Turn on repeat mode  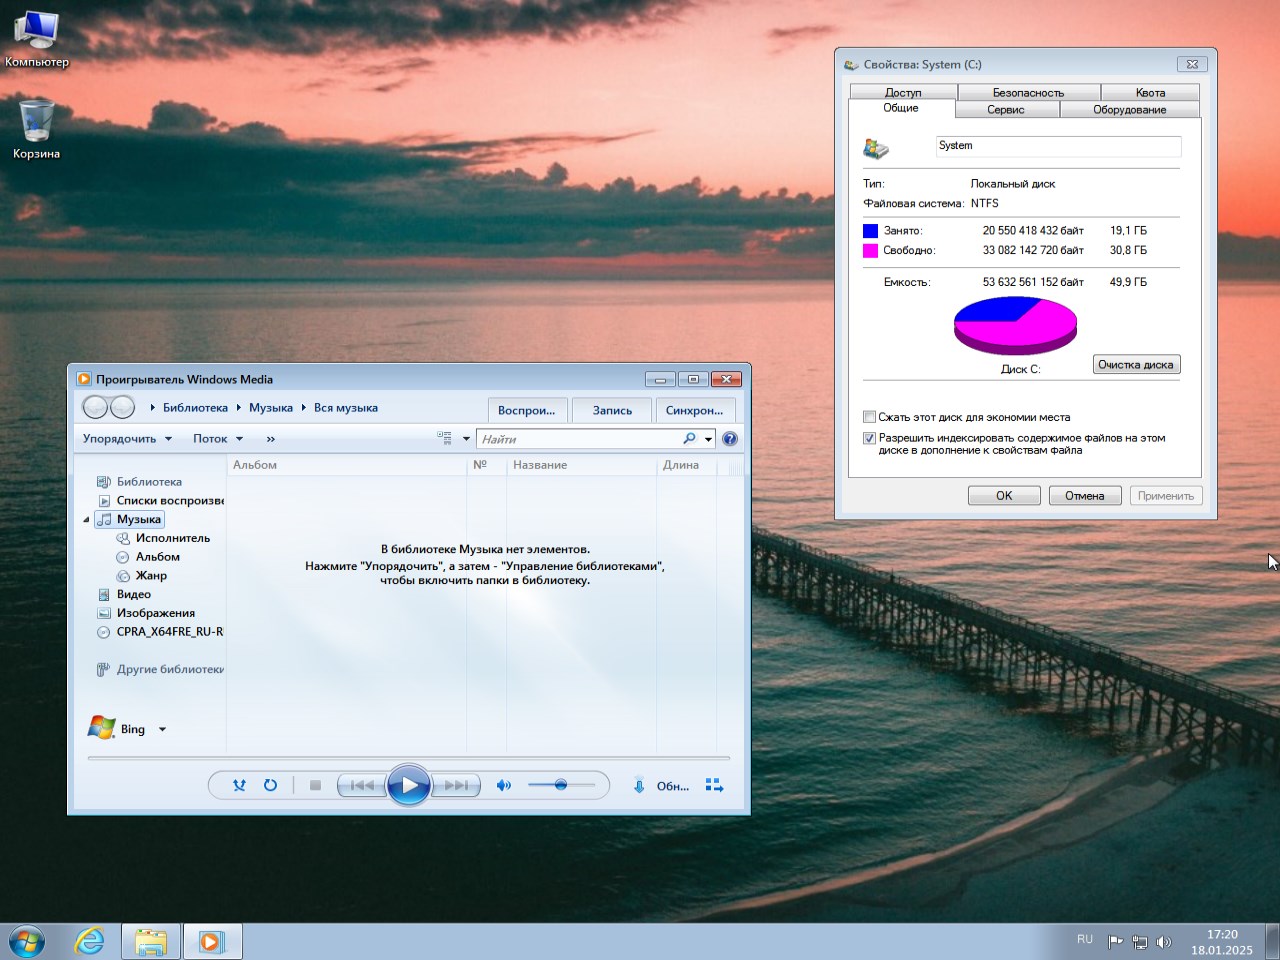[270, 785]
